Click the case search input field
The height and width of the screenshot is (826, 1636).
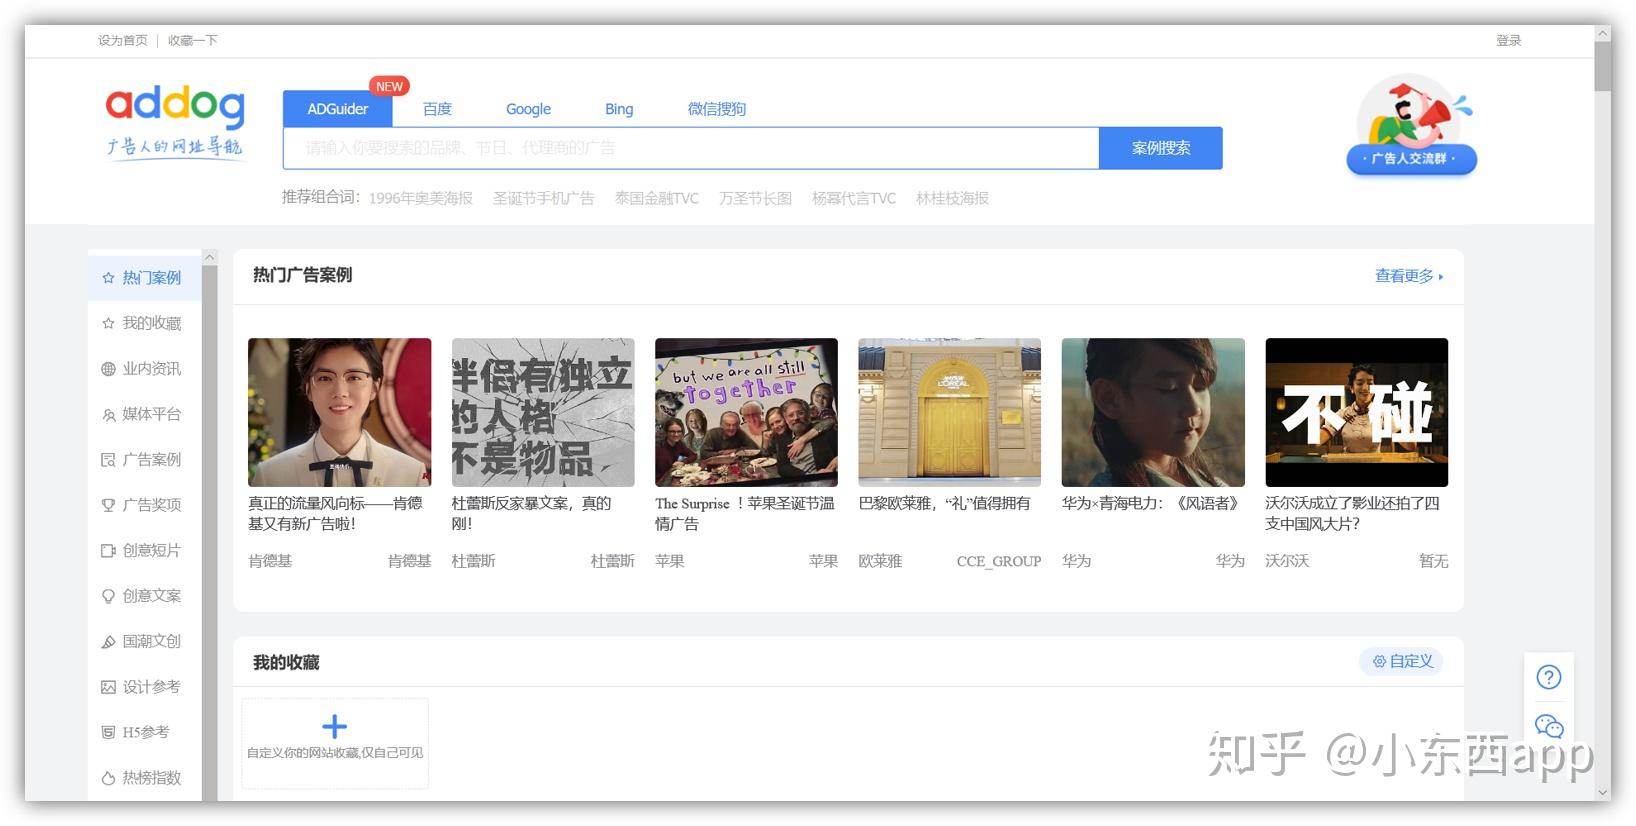[x=691, y=148]
